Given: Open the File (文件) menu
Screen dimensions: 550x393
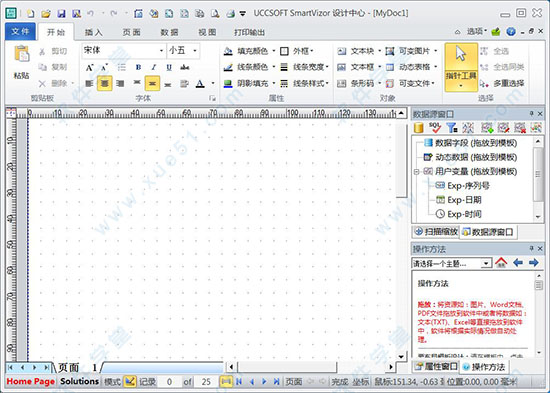Looking at the screenshot, I should 20,32.
